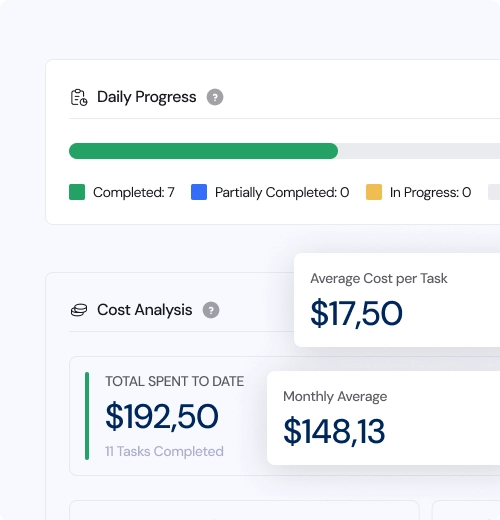Open the Cost Analysis help question mark
The height and width of the screenshot is (520, 500).
tap(211, 310)
